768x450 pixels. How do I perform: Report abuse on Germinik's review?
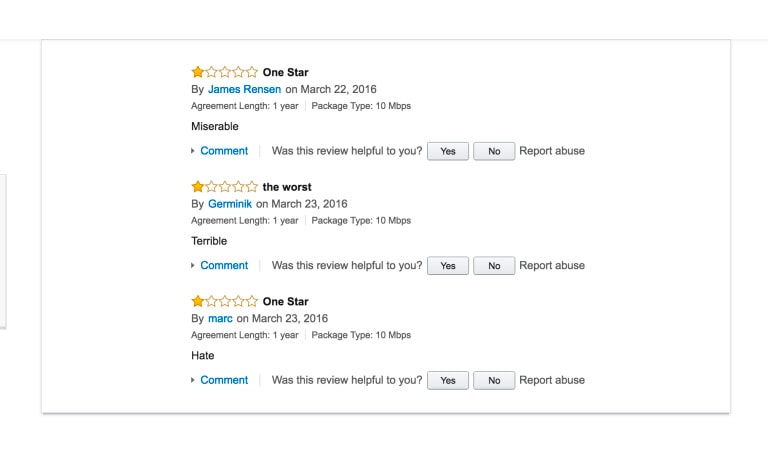[552, 265]
